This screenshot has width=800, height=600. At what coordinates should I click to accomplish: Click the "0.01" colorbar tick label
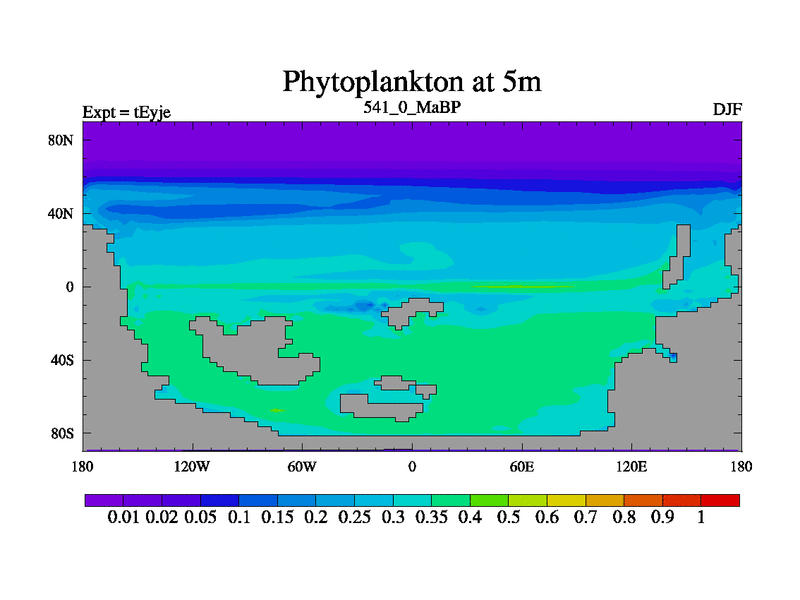click(x=123, y=517)
